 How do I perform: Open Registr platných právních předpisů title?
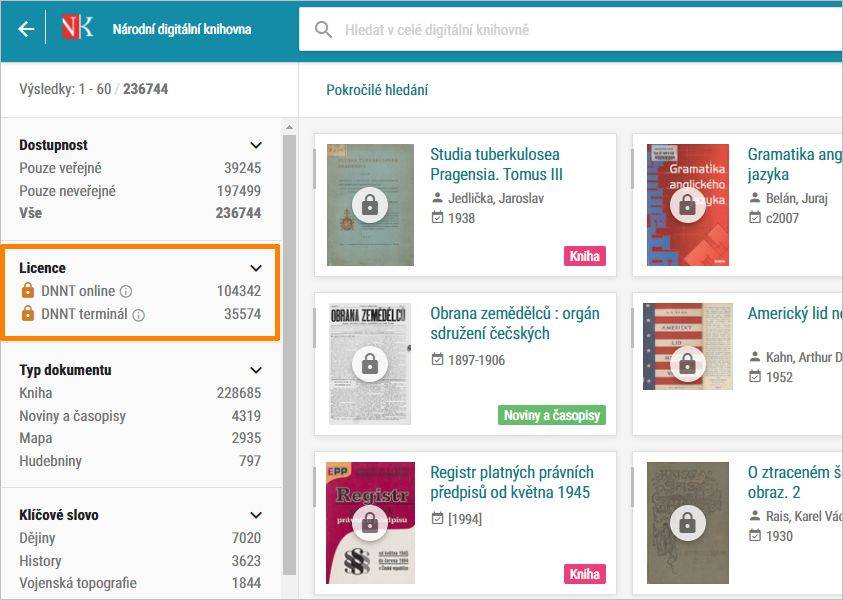[x=512, y=482]
